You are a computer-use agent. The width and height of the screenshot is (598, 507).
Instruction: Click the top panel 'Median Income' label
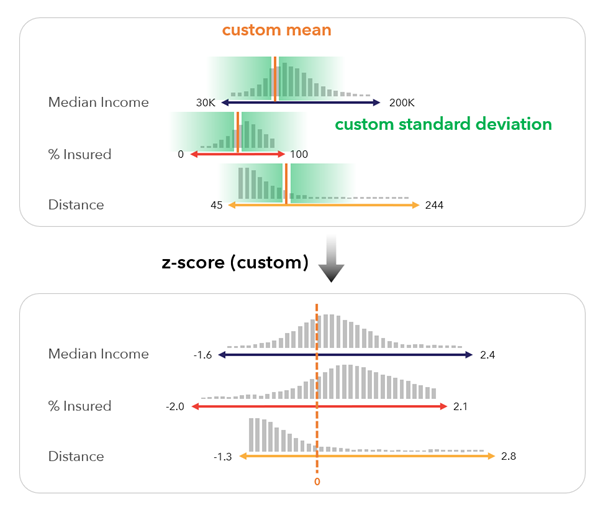[x=98, y=102]
